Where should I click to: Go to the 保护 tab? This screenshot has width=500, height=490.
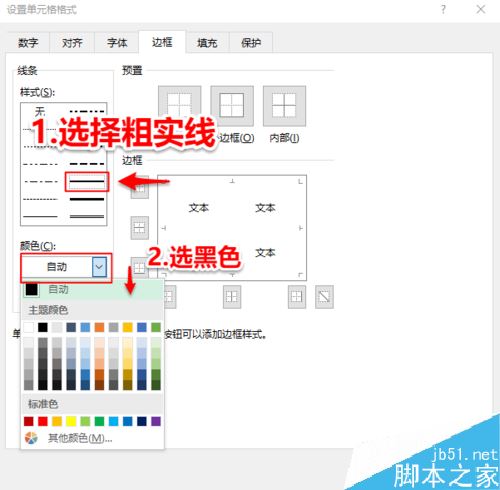251,43
